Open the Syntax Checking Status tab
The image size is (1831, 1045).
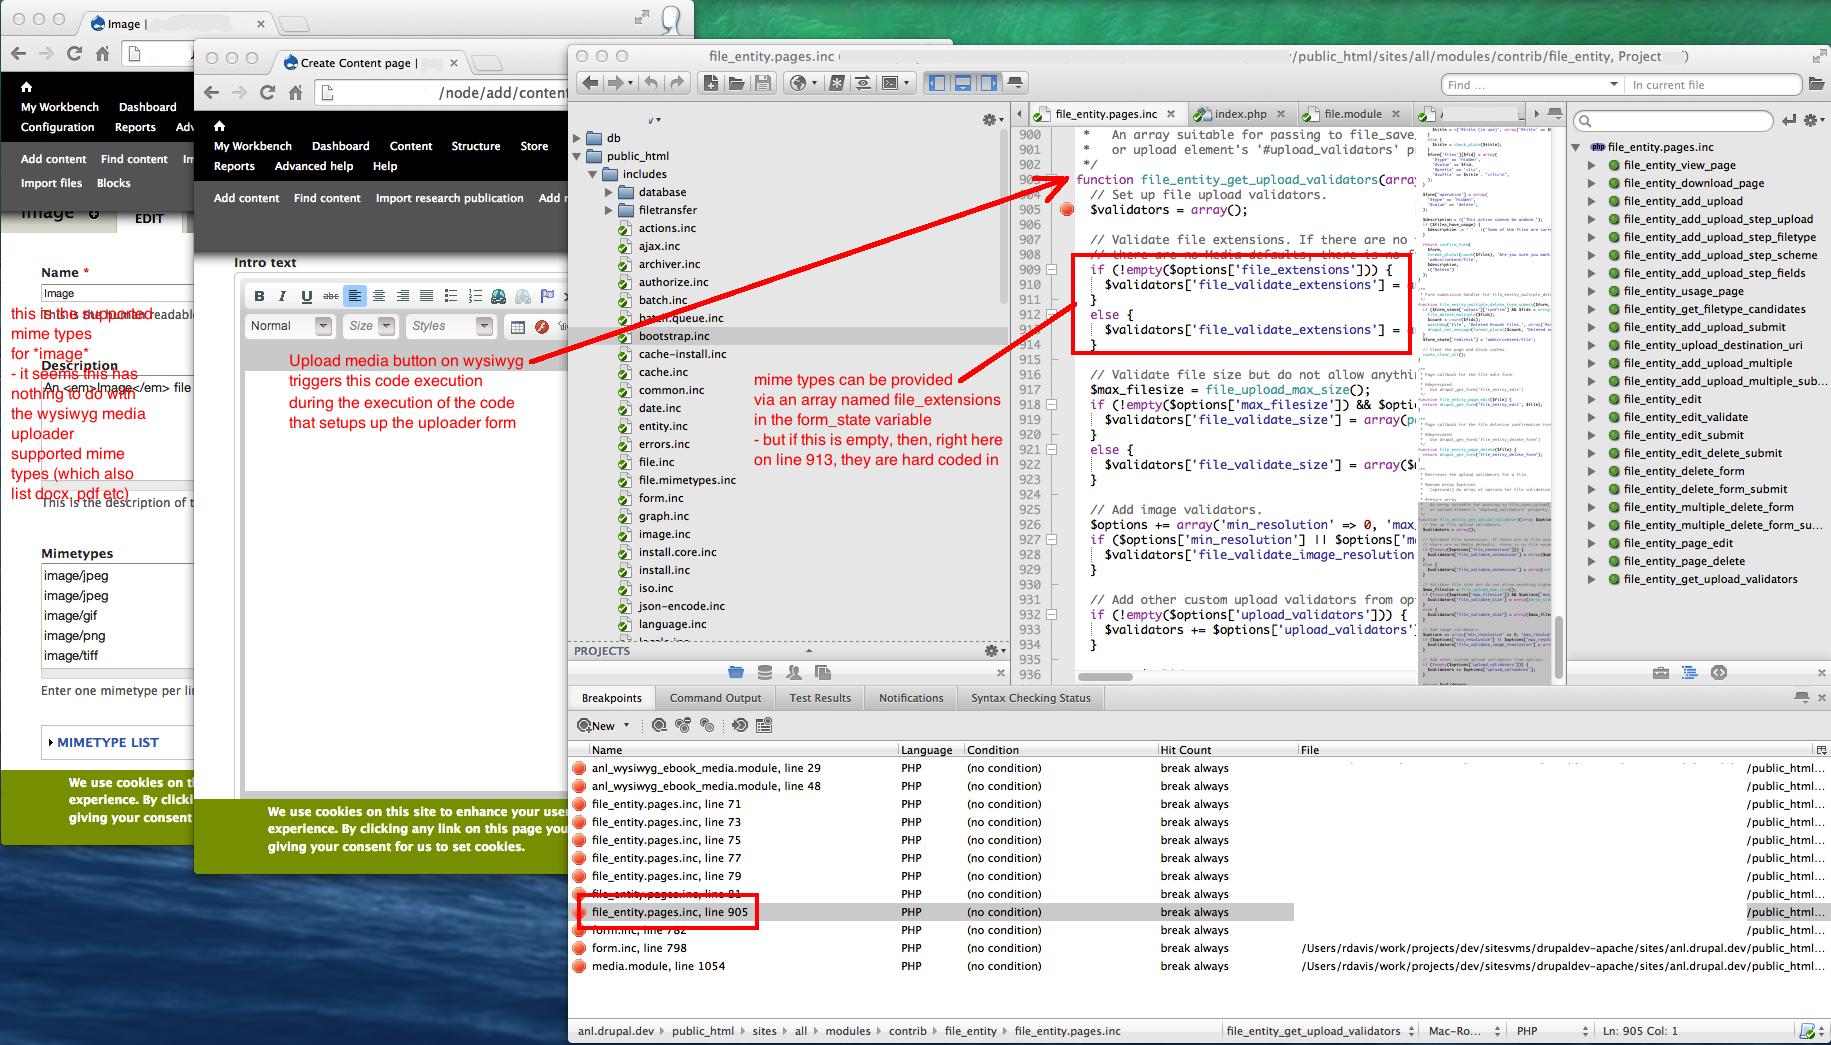point(1030,698)
